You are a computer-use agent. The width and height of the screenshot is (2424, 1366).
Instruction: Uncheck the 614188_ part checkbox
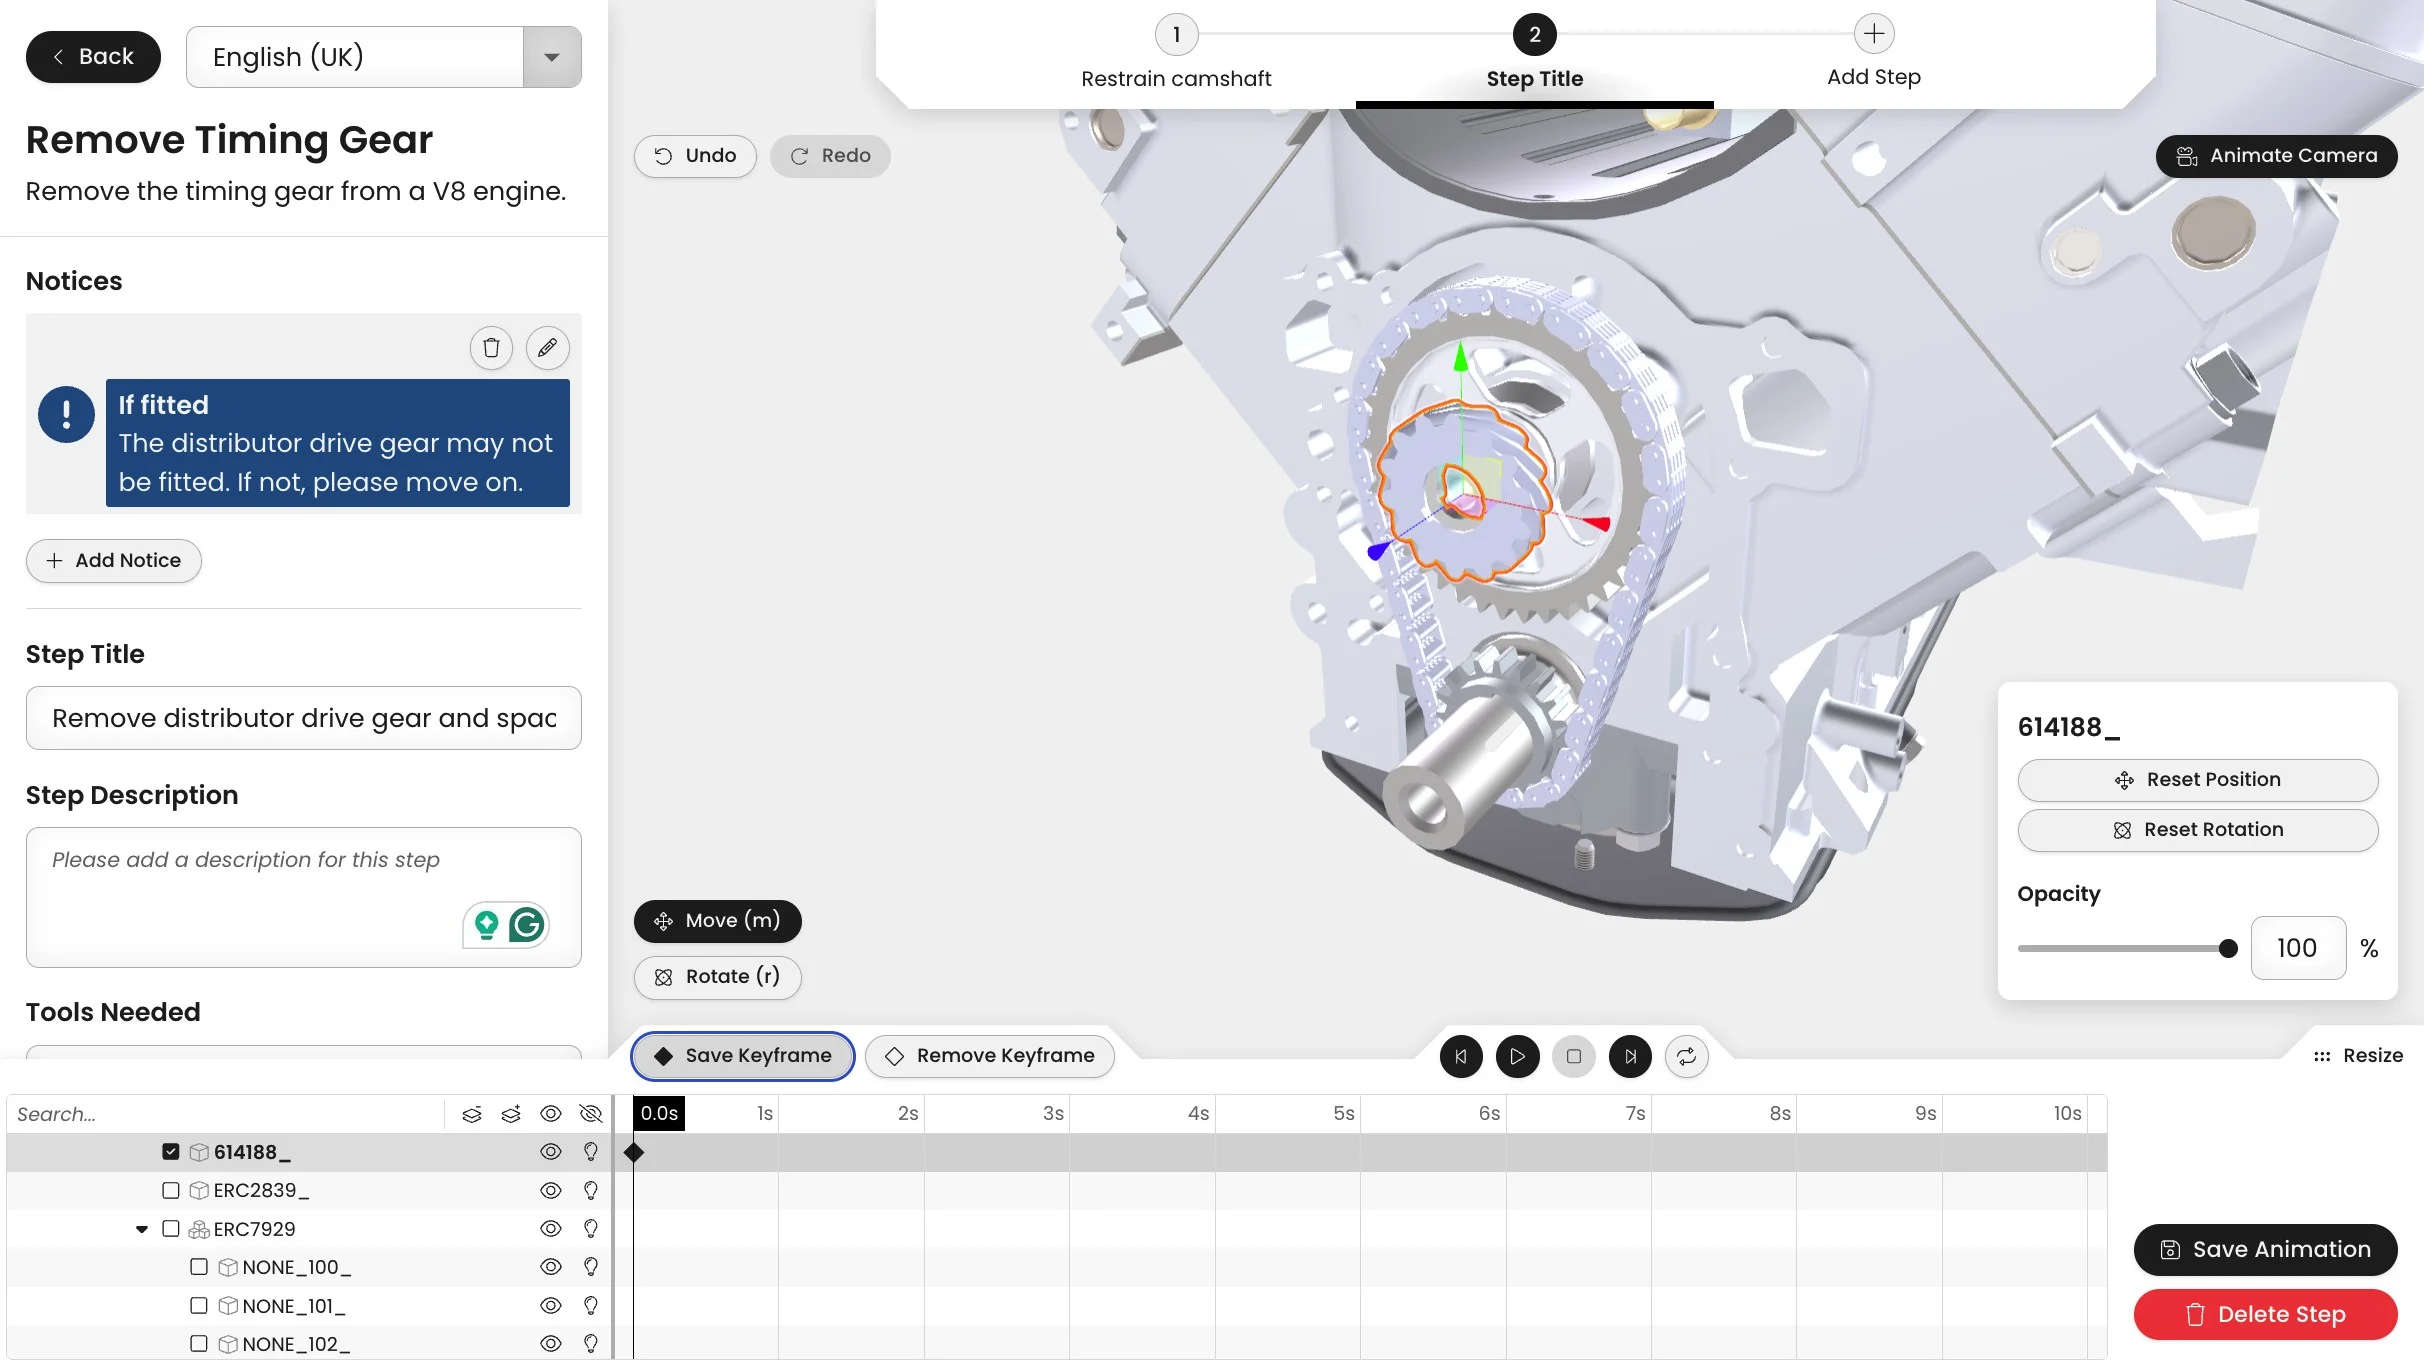[171, 1152]
